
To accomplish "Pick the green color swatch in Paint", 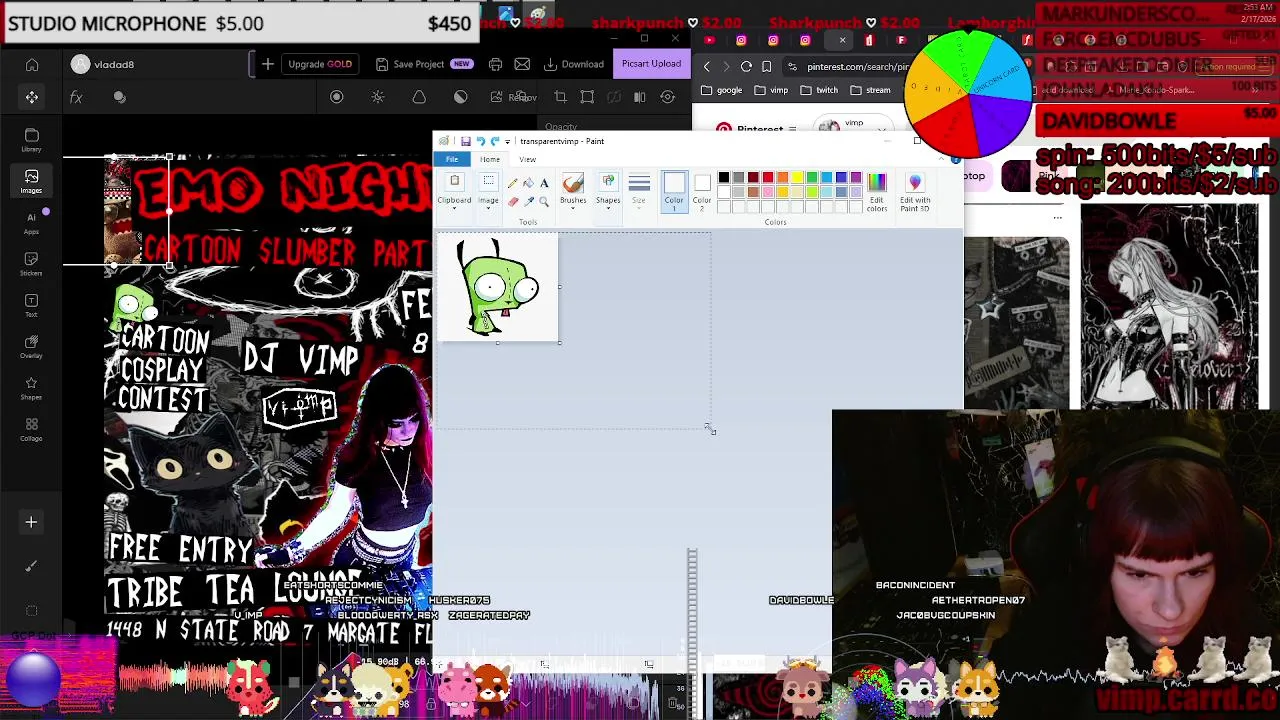I will [812, 178].
